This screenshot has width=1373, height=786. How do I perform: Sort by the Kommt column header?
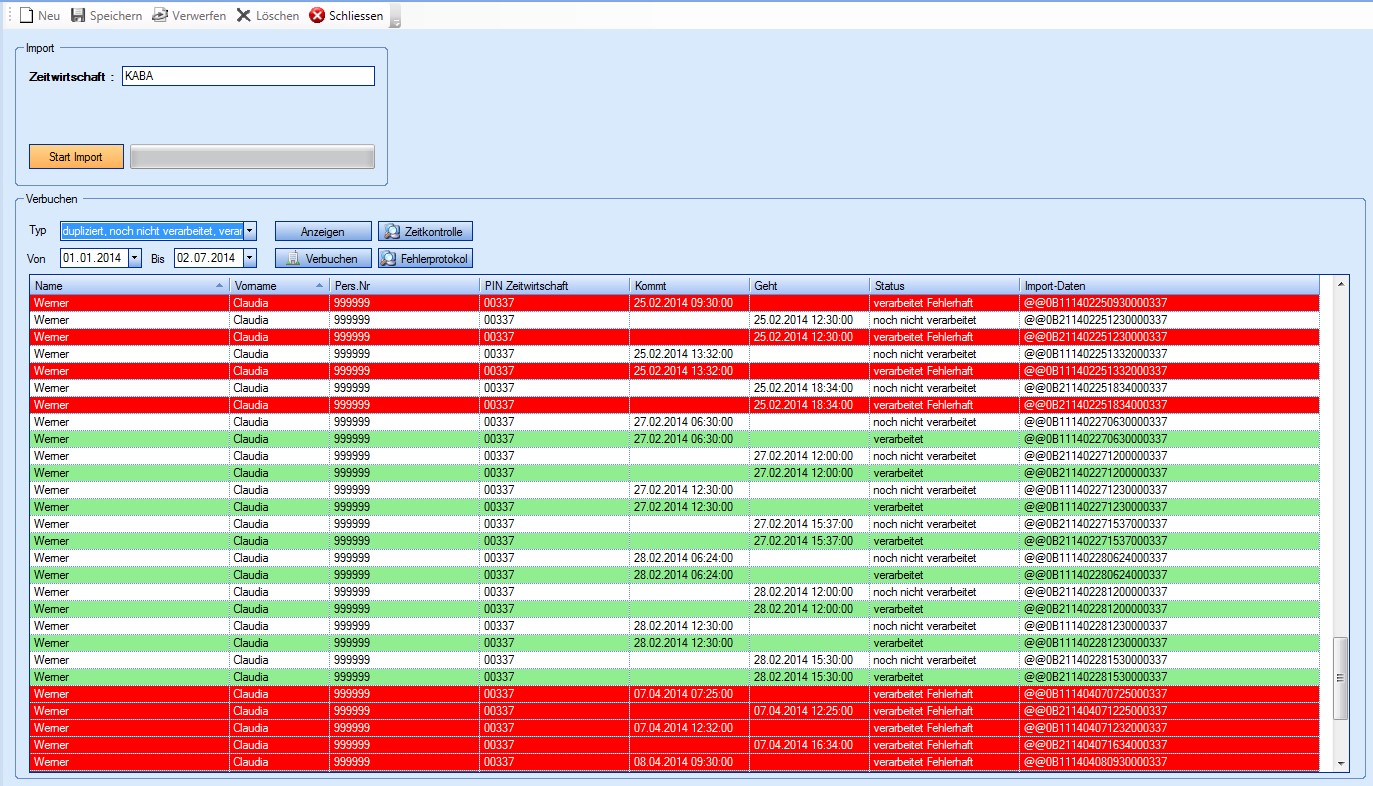tap(689, 285)
